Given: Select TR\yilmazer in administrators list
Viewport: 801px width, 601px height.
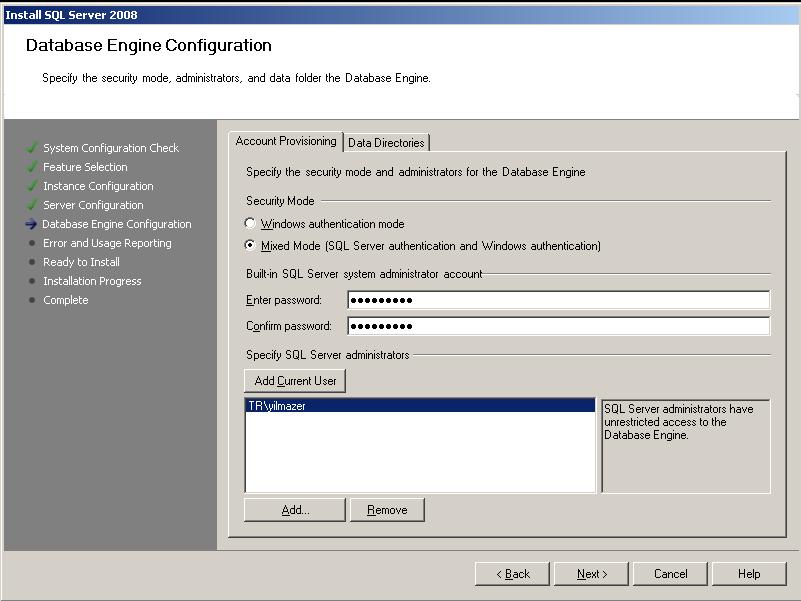Looking at the screenshot, I should click(420, 406).
